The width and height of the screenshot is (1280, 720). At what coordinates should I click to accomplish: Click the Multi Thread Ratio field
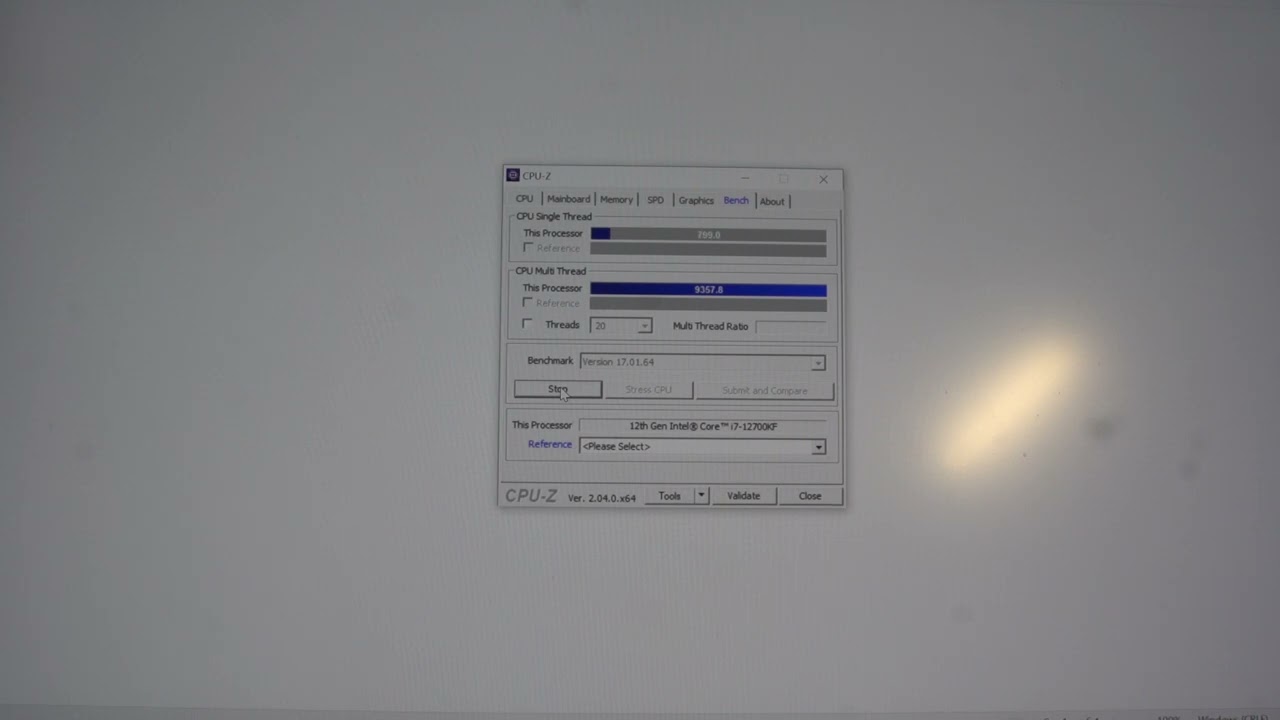click(791, 327)
